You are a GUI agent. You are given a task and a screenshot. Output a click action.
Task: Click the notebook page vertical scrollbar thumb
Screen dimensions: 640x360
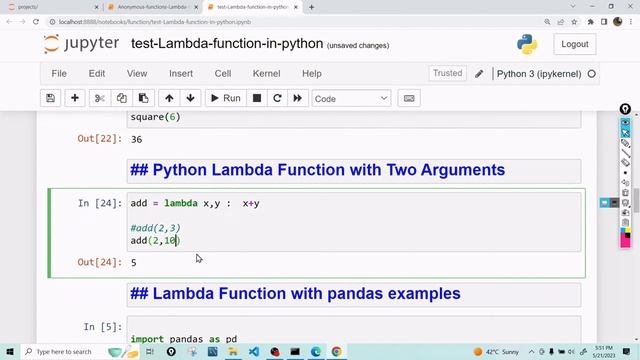636,201
